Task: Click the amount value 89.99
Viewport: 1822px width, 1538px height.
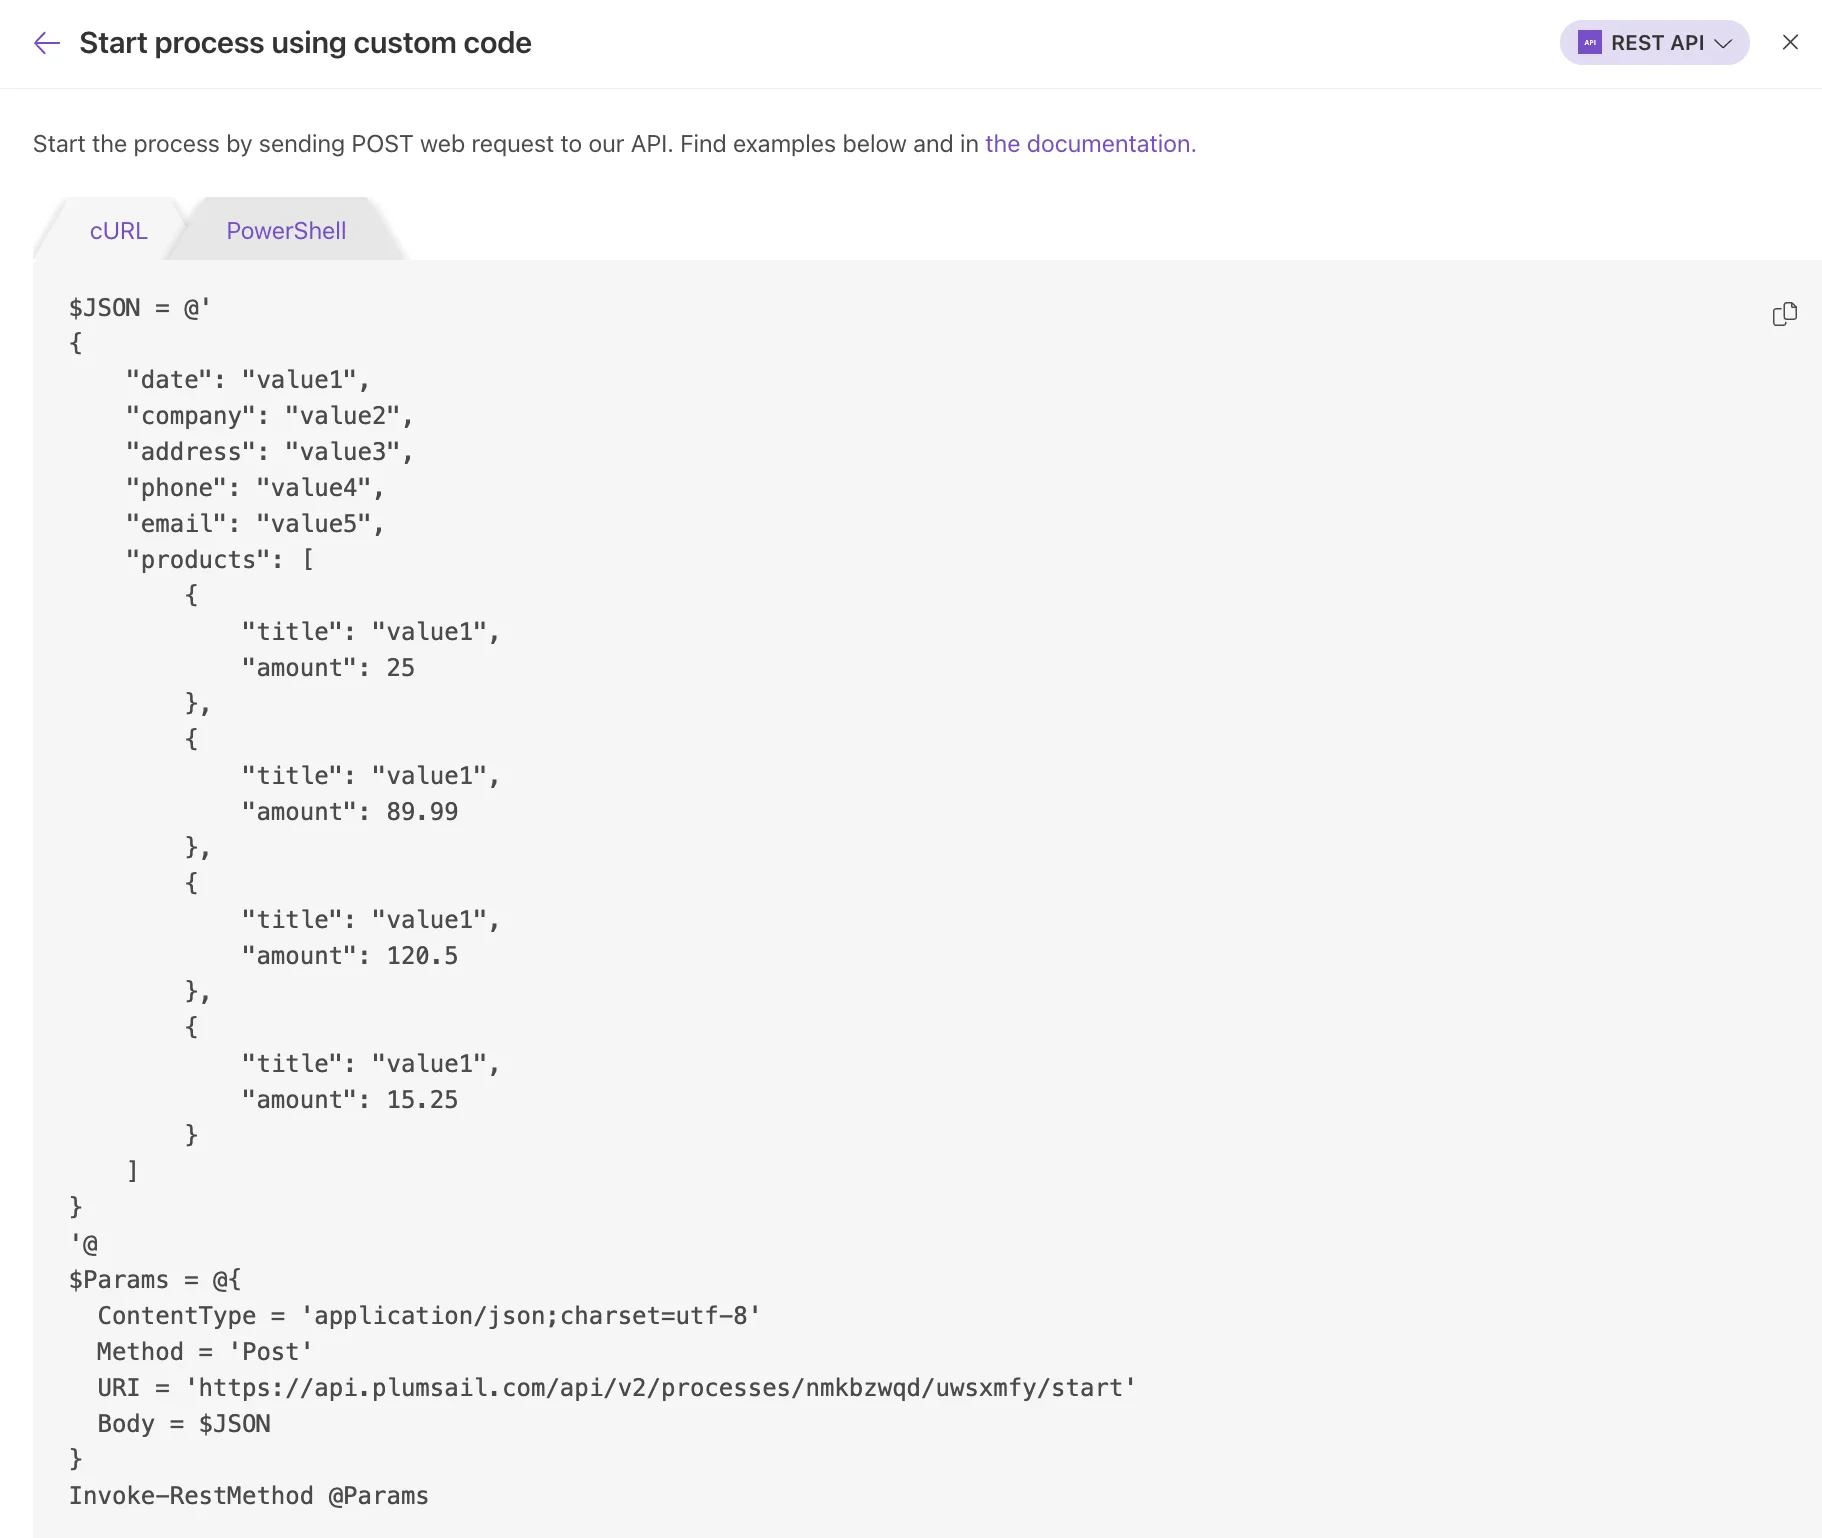Action: click(x=423, y=811)
